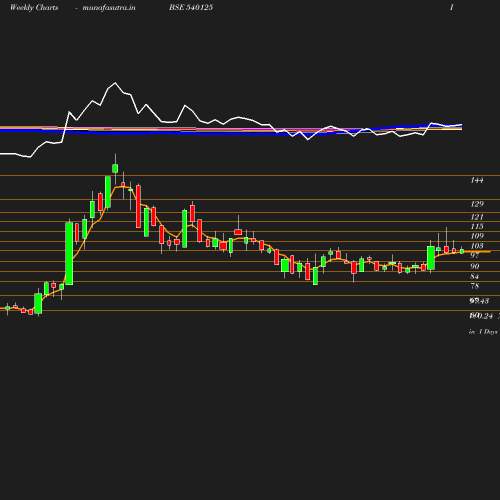Click the 129 price level label

coord(477,204)
